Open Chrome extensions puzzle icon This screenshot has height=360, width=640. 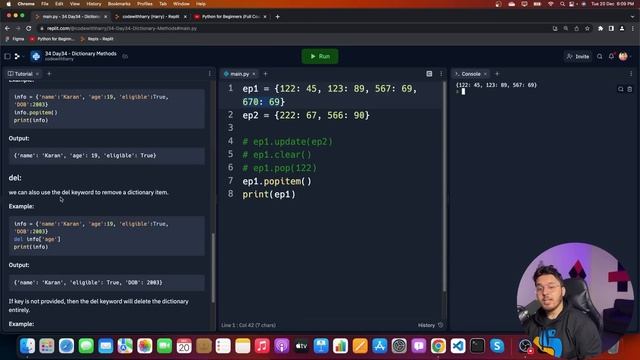pos(600,29)
